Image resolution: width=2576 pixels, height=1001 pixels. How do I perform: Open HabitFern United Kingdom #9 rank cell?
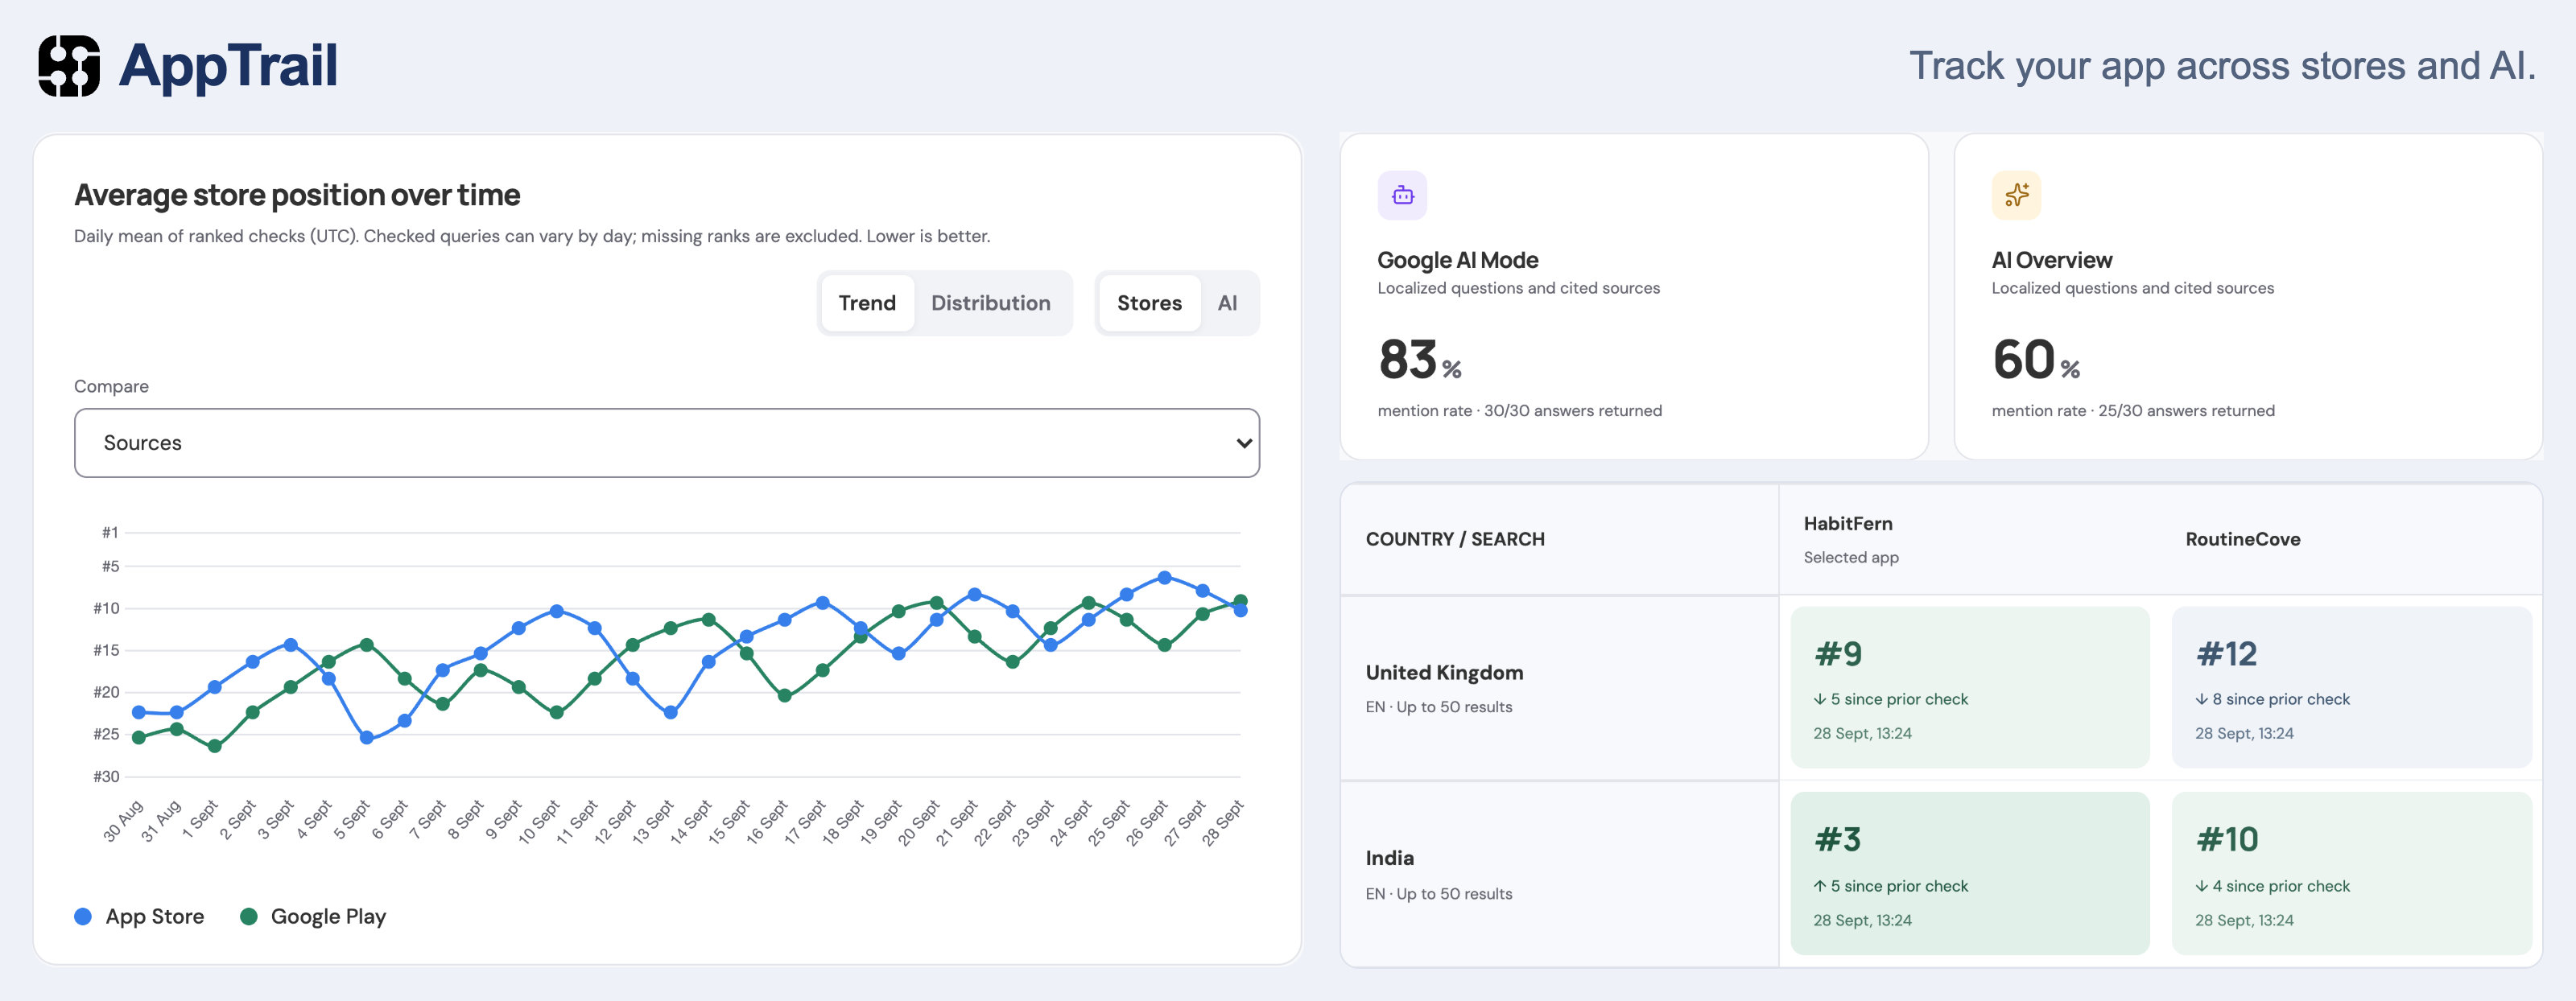pyautogui.click(x=1970, y=688)
